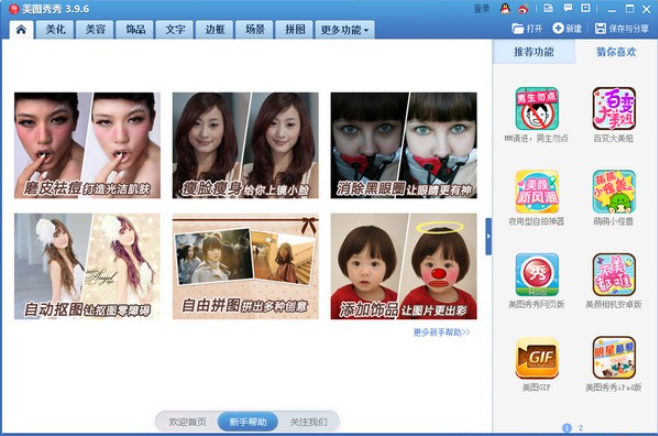Expand the 更多功能 dropdown
The width and height of the screenshot is (658, 436).
345,29
